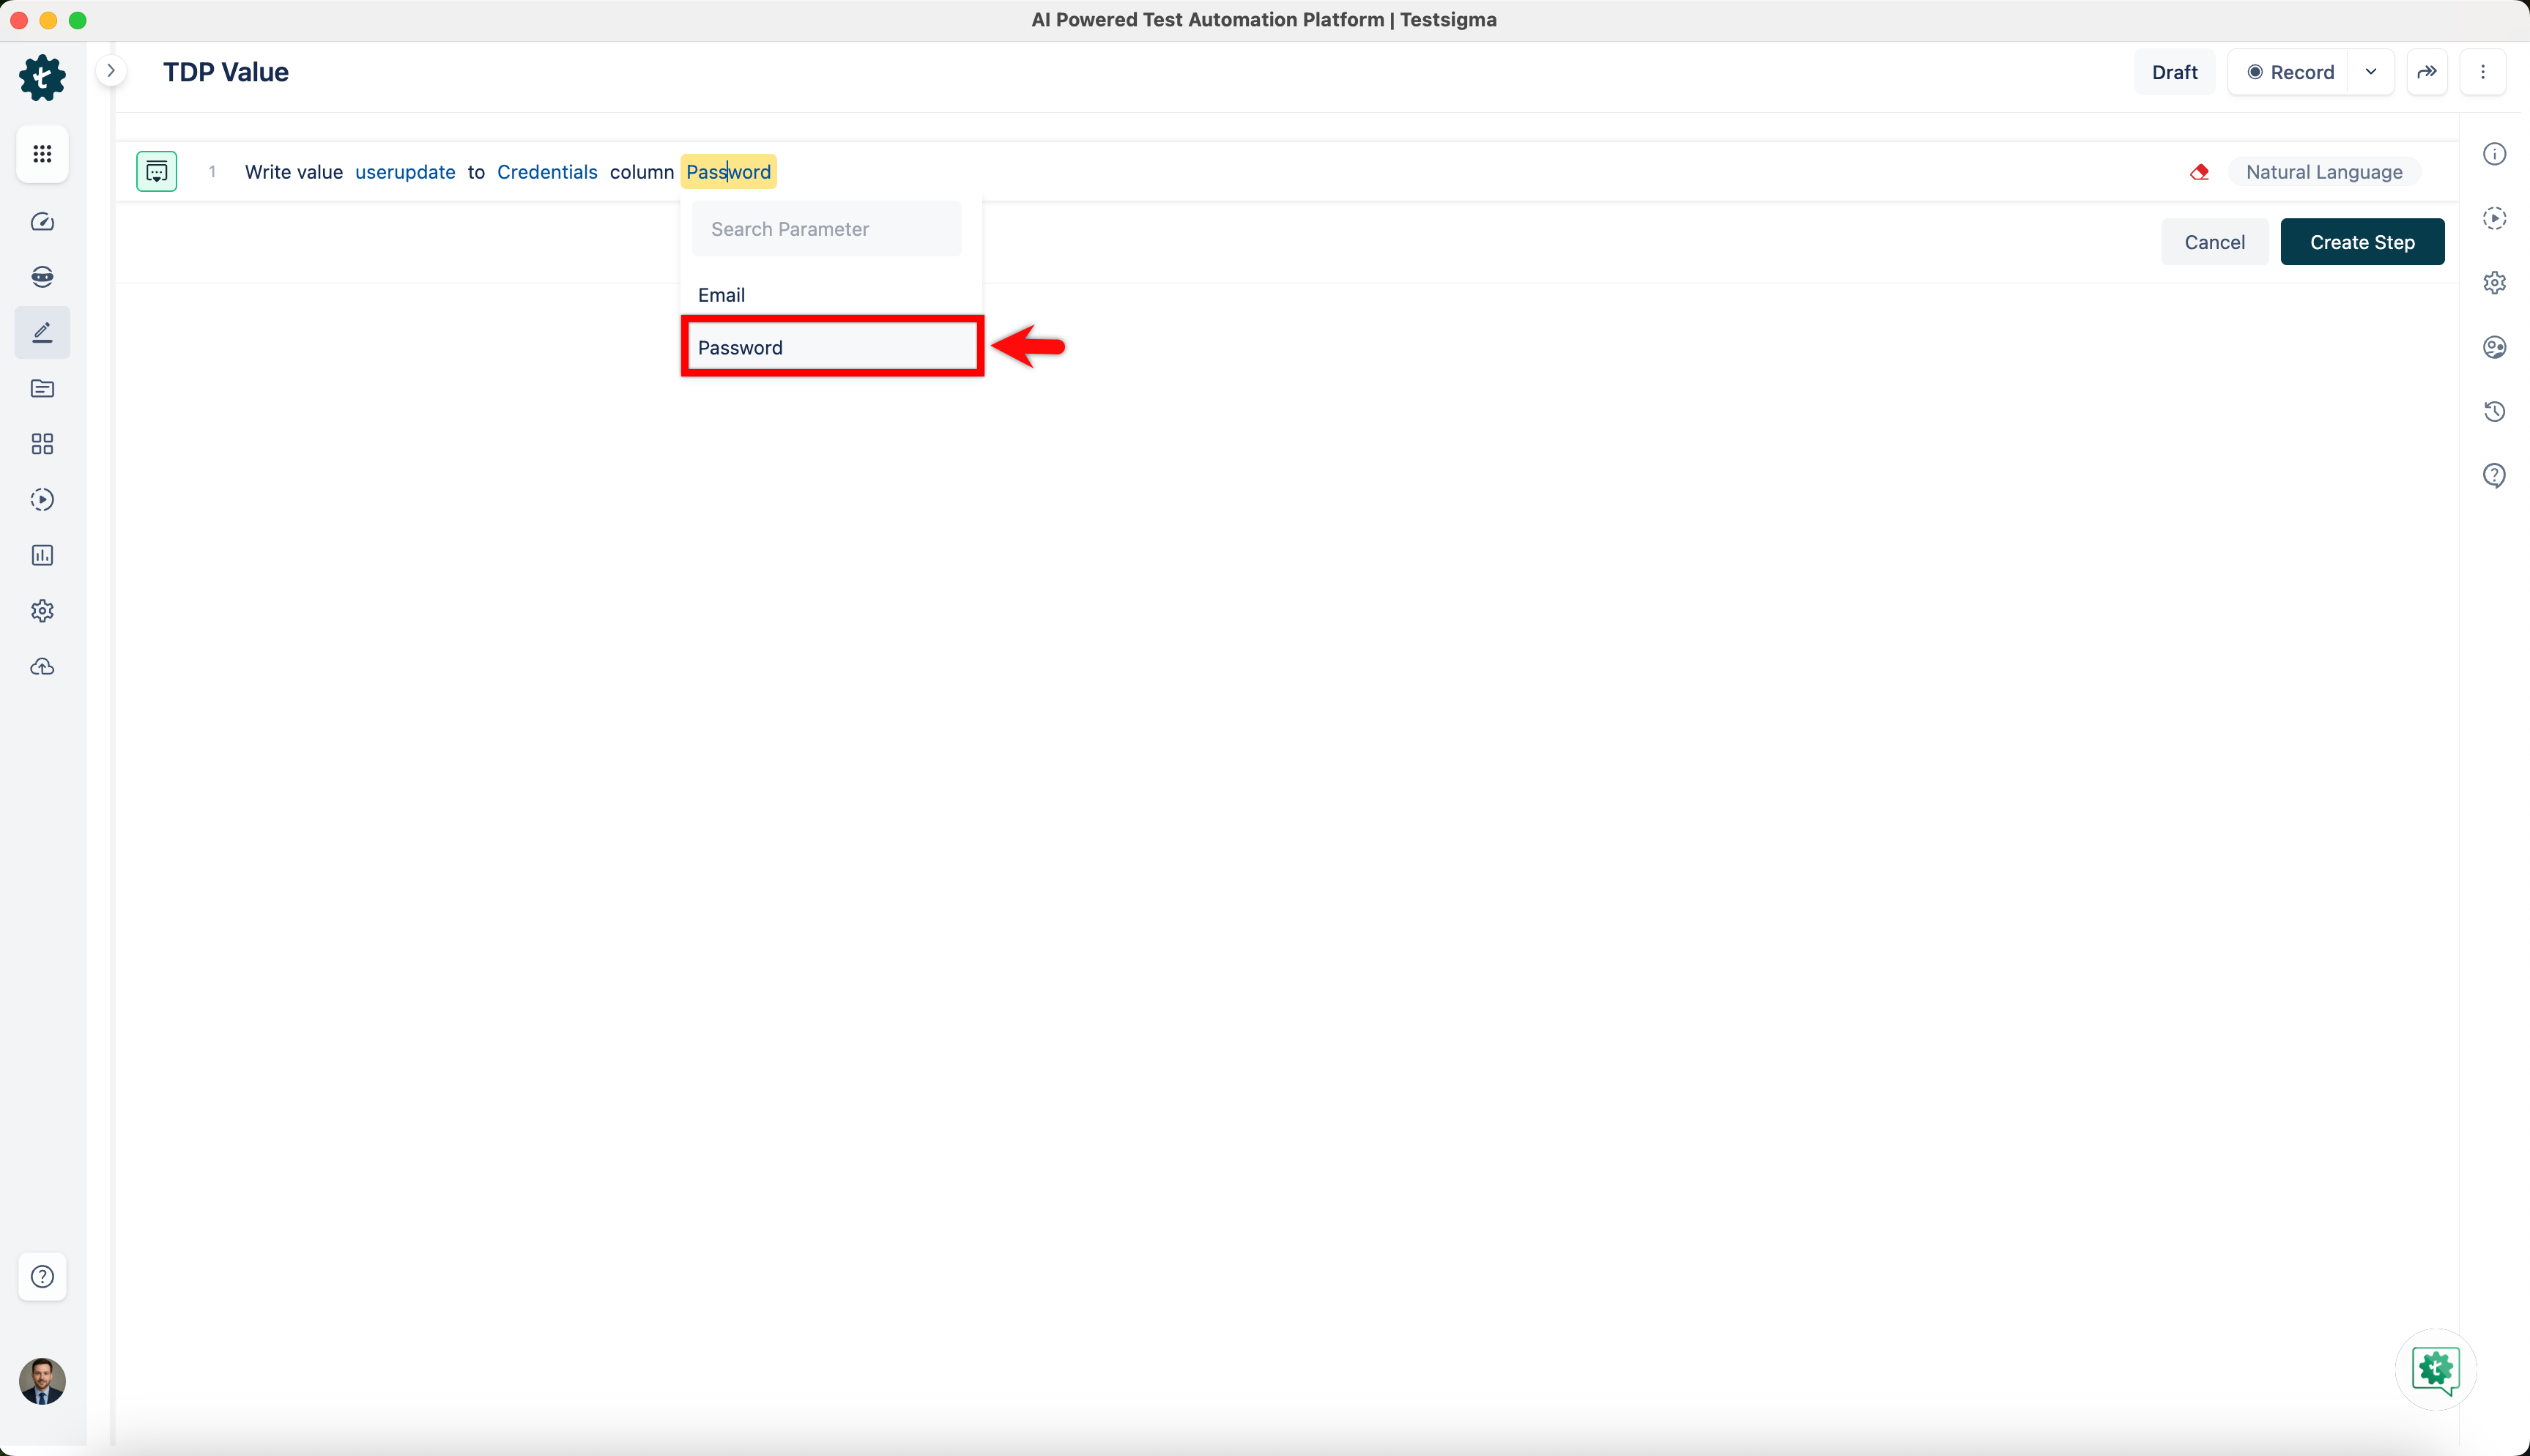This screenshot has height=1456, width=2530.
Task: Open the run results play icon in sidebar
Action: 42,499
